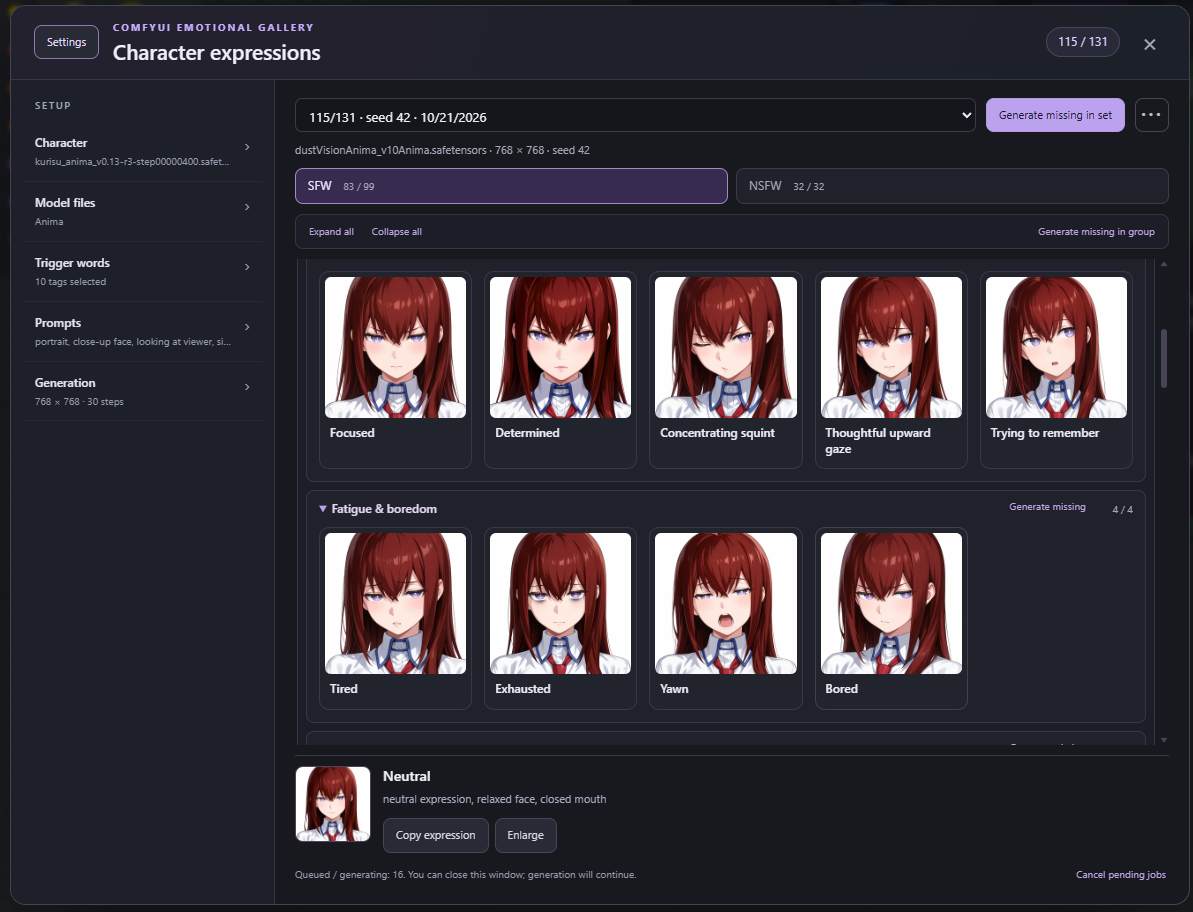Click the 'COMFYUI EMOTIONAL GALLERY' label
1193x912 pixels.
[x=213, y=27]
